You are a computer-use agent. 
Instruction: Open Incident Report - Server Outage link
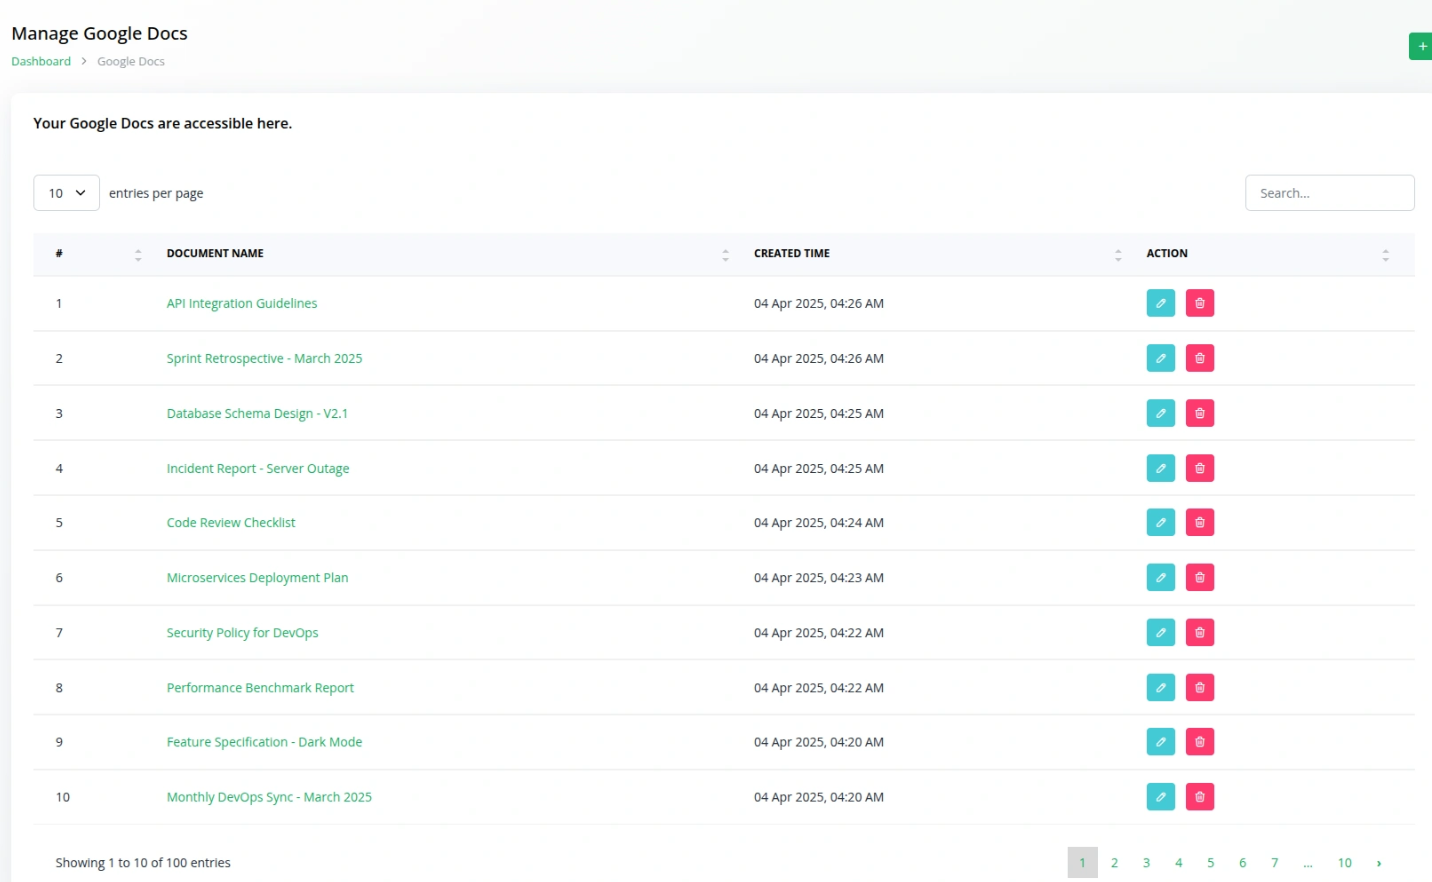coord(258,468)
